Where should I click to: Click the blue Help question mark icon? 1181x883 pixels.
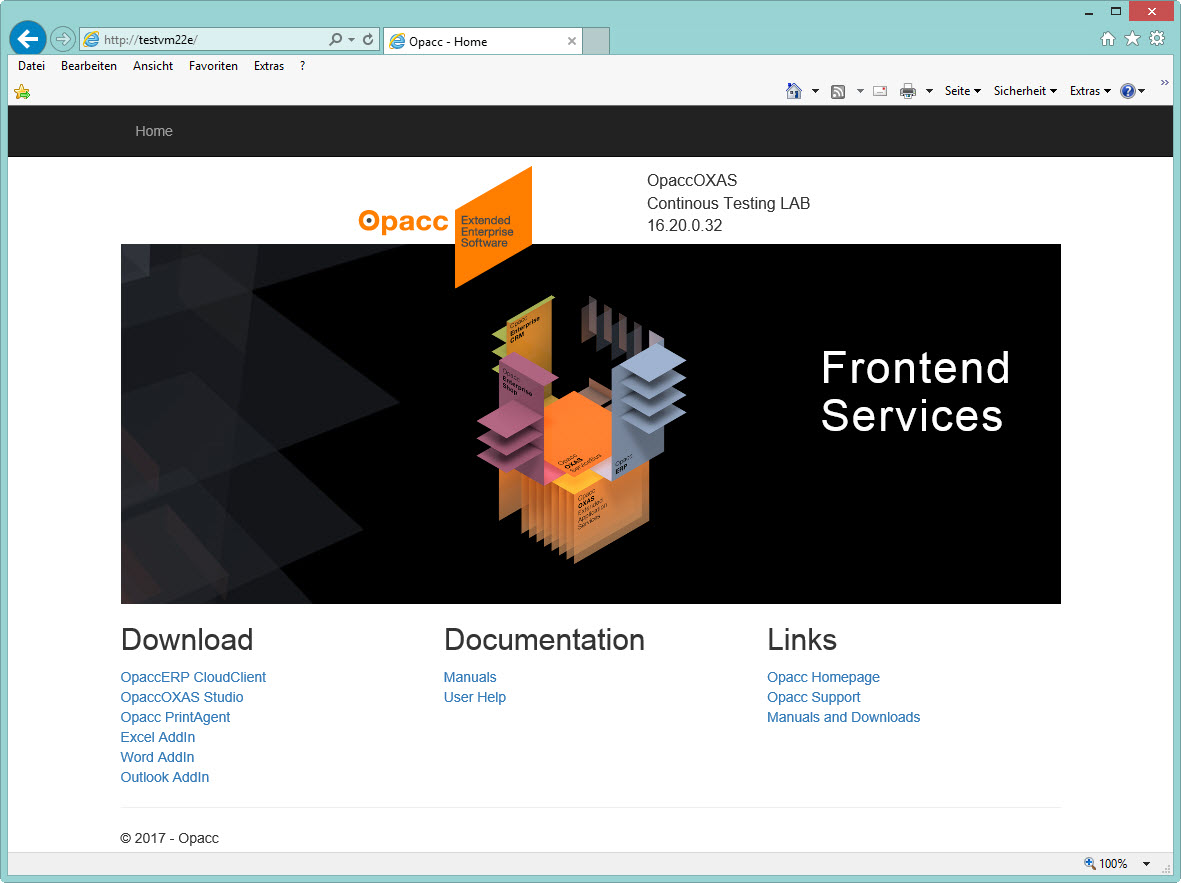pyautogui.click(x=1128, y=91)
